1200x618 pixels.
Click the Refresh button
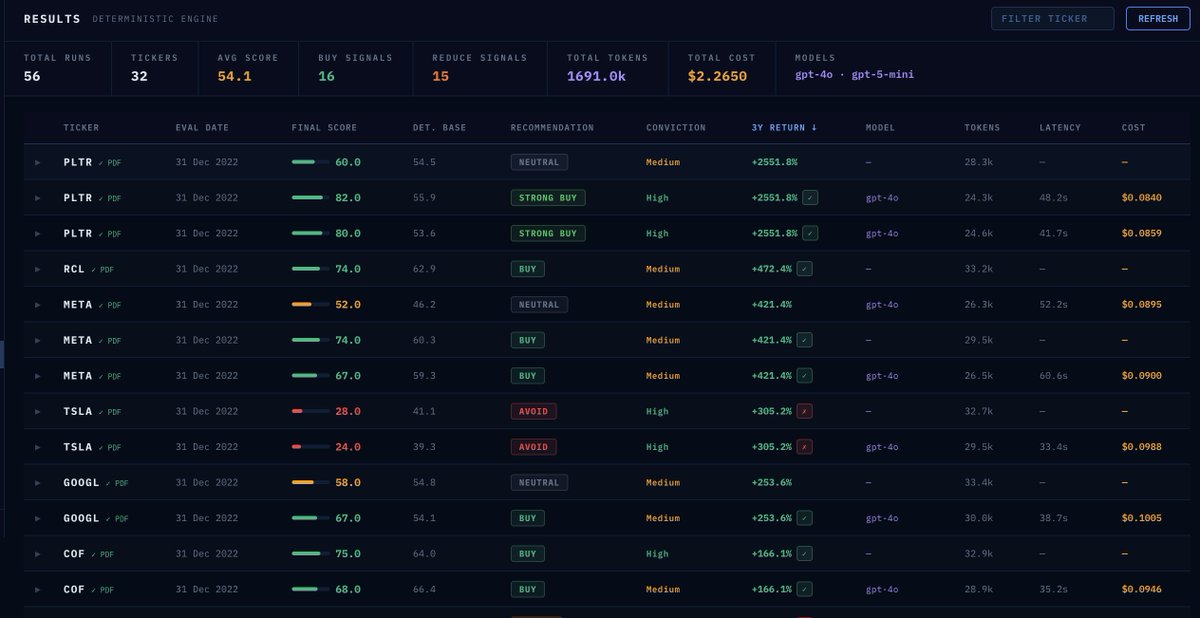(x=1158, y=18)
